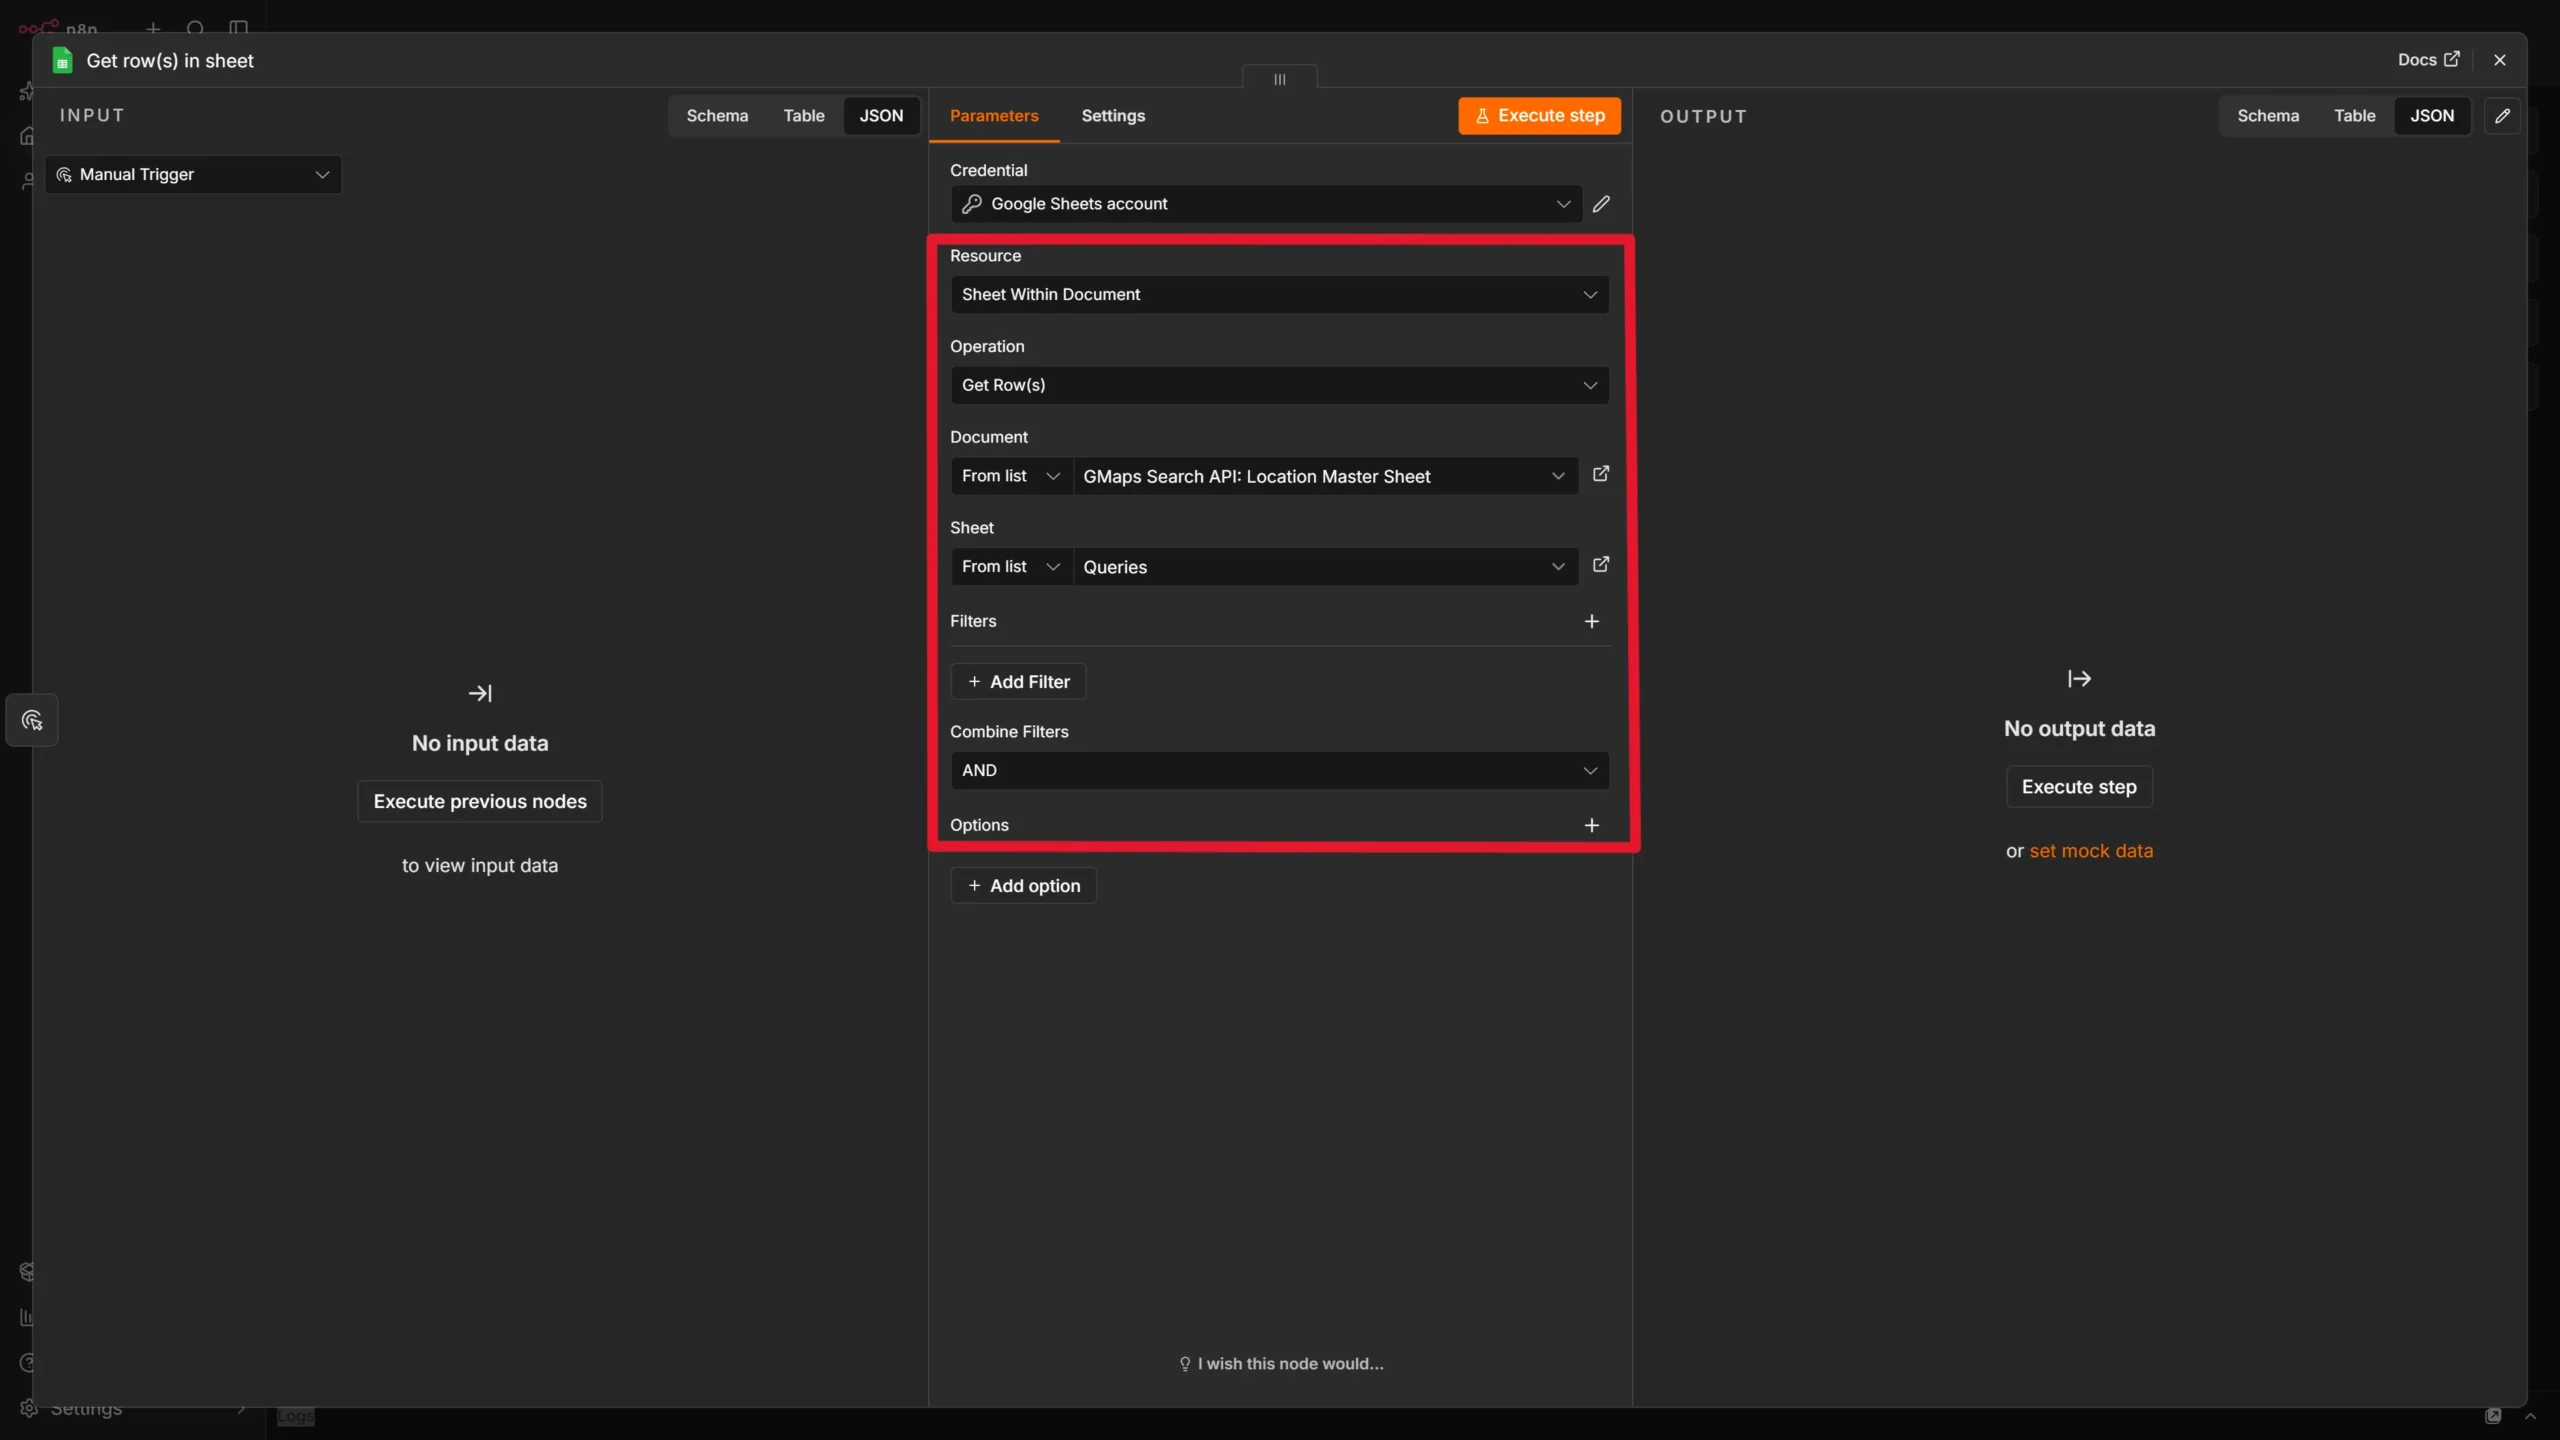The image size is (2560, 1440).
Task: Click the Google Sheets node icon in header
Action: pyautogui.click(x=62, y=61)
